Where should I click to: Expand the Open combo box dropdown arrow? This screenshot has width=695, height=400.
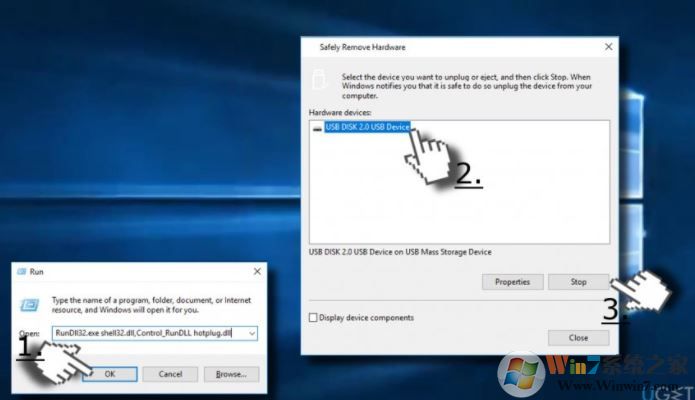[252, 333]
